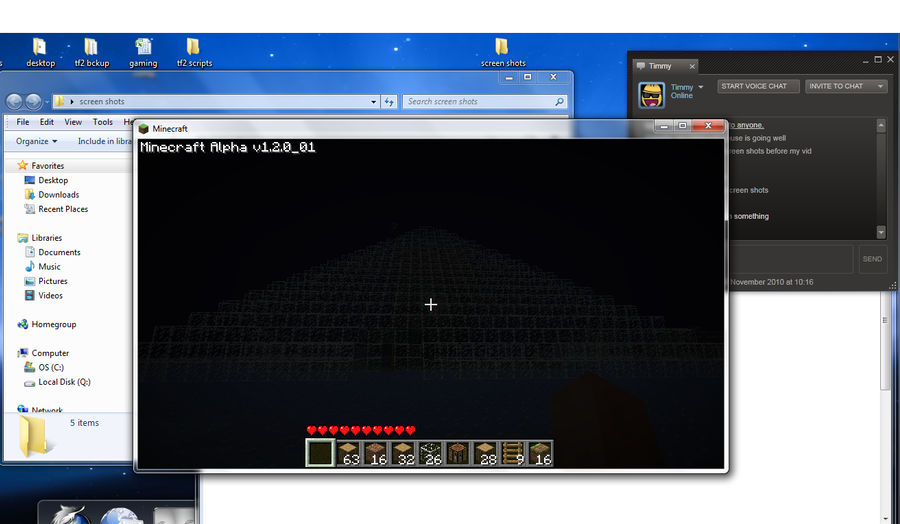Select OS (C:) drive
The image size is (900, 524).
pyautogui.click(x=51, y=367)
